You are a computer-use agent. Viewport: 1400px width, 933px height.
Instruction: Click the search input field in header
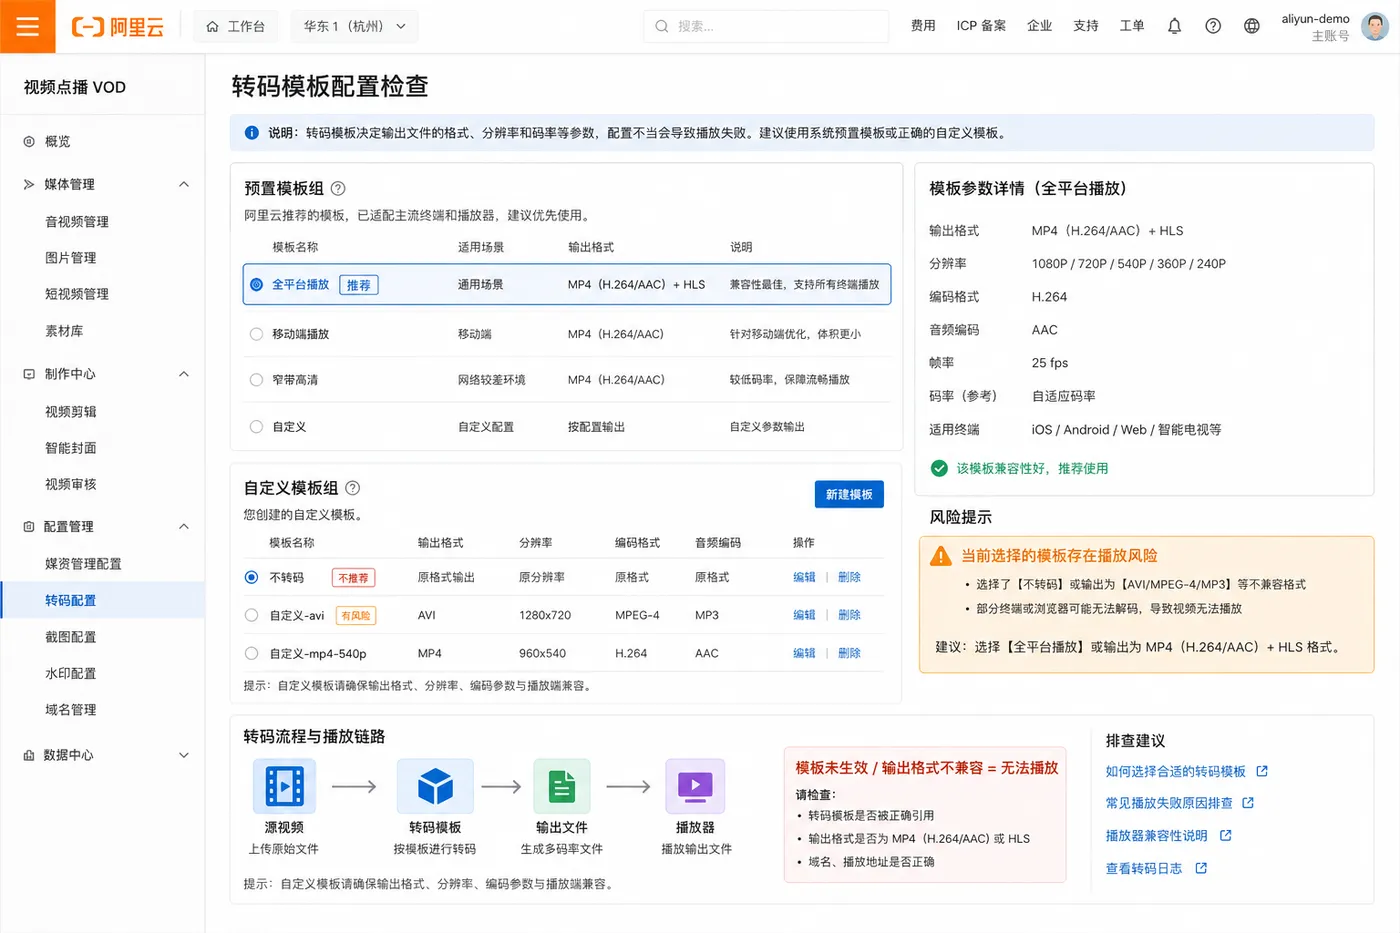[766, 26]
